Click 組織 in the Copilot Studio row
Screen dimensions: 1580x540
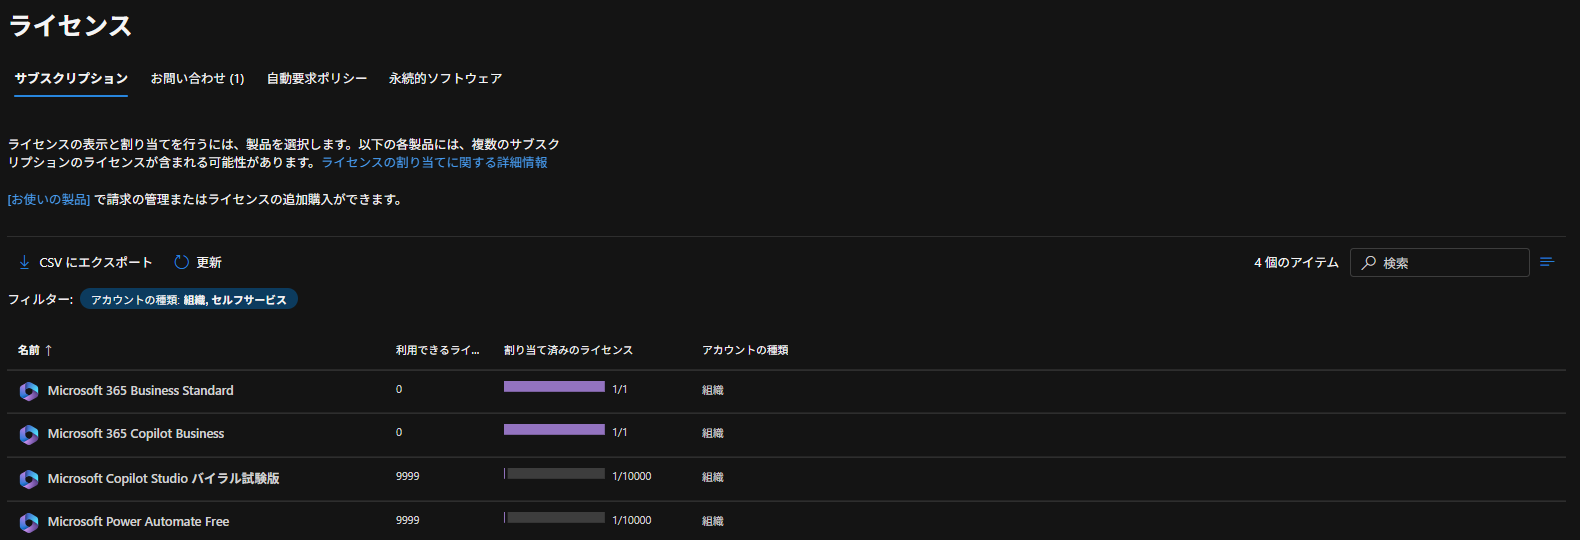click(712, 477)
